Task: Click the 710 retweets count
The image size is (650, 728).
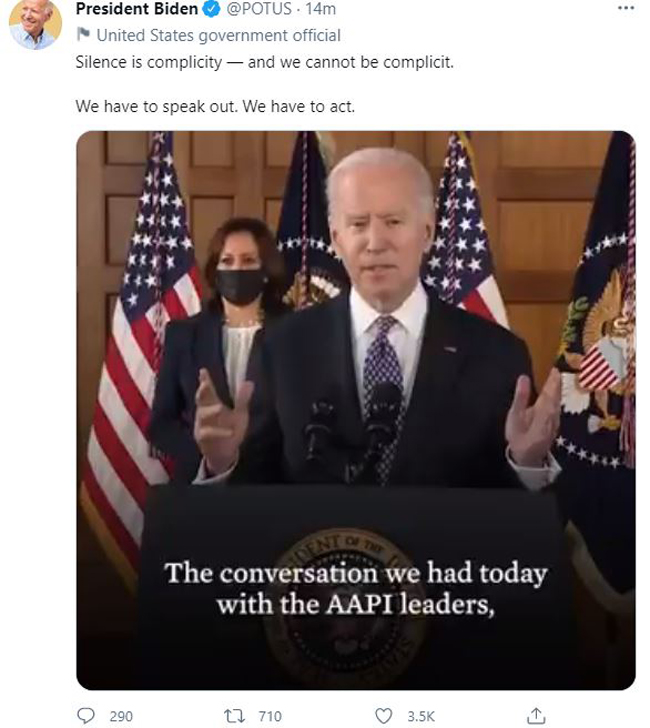Action: click(270, 716)
